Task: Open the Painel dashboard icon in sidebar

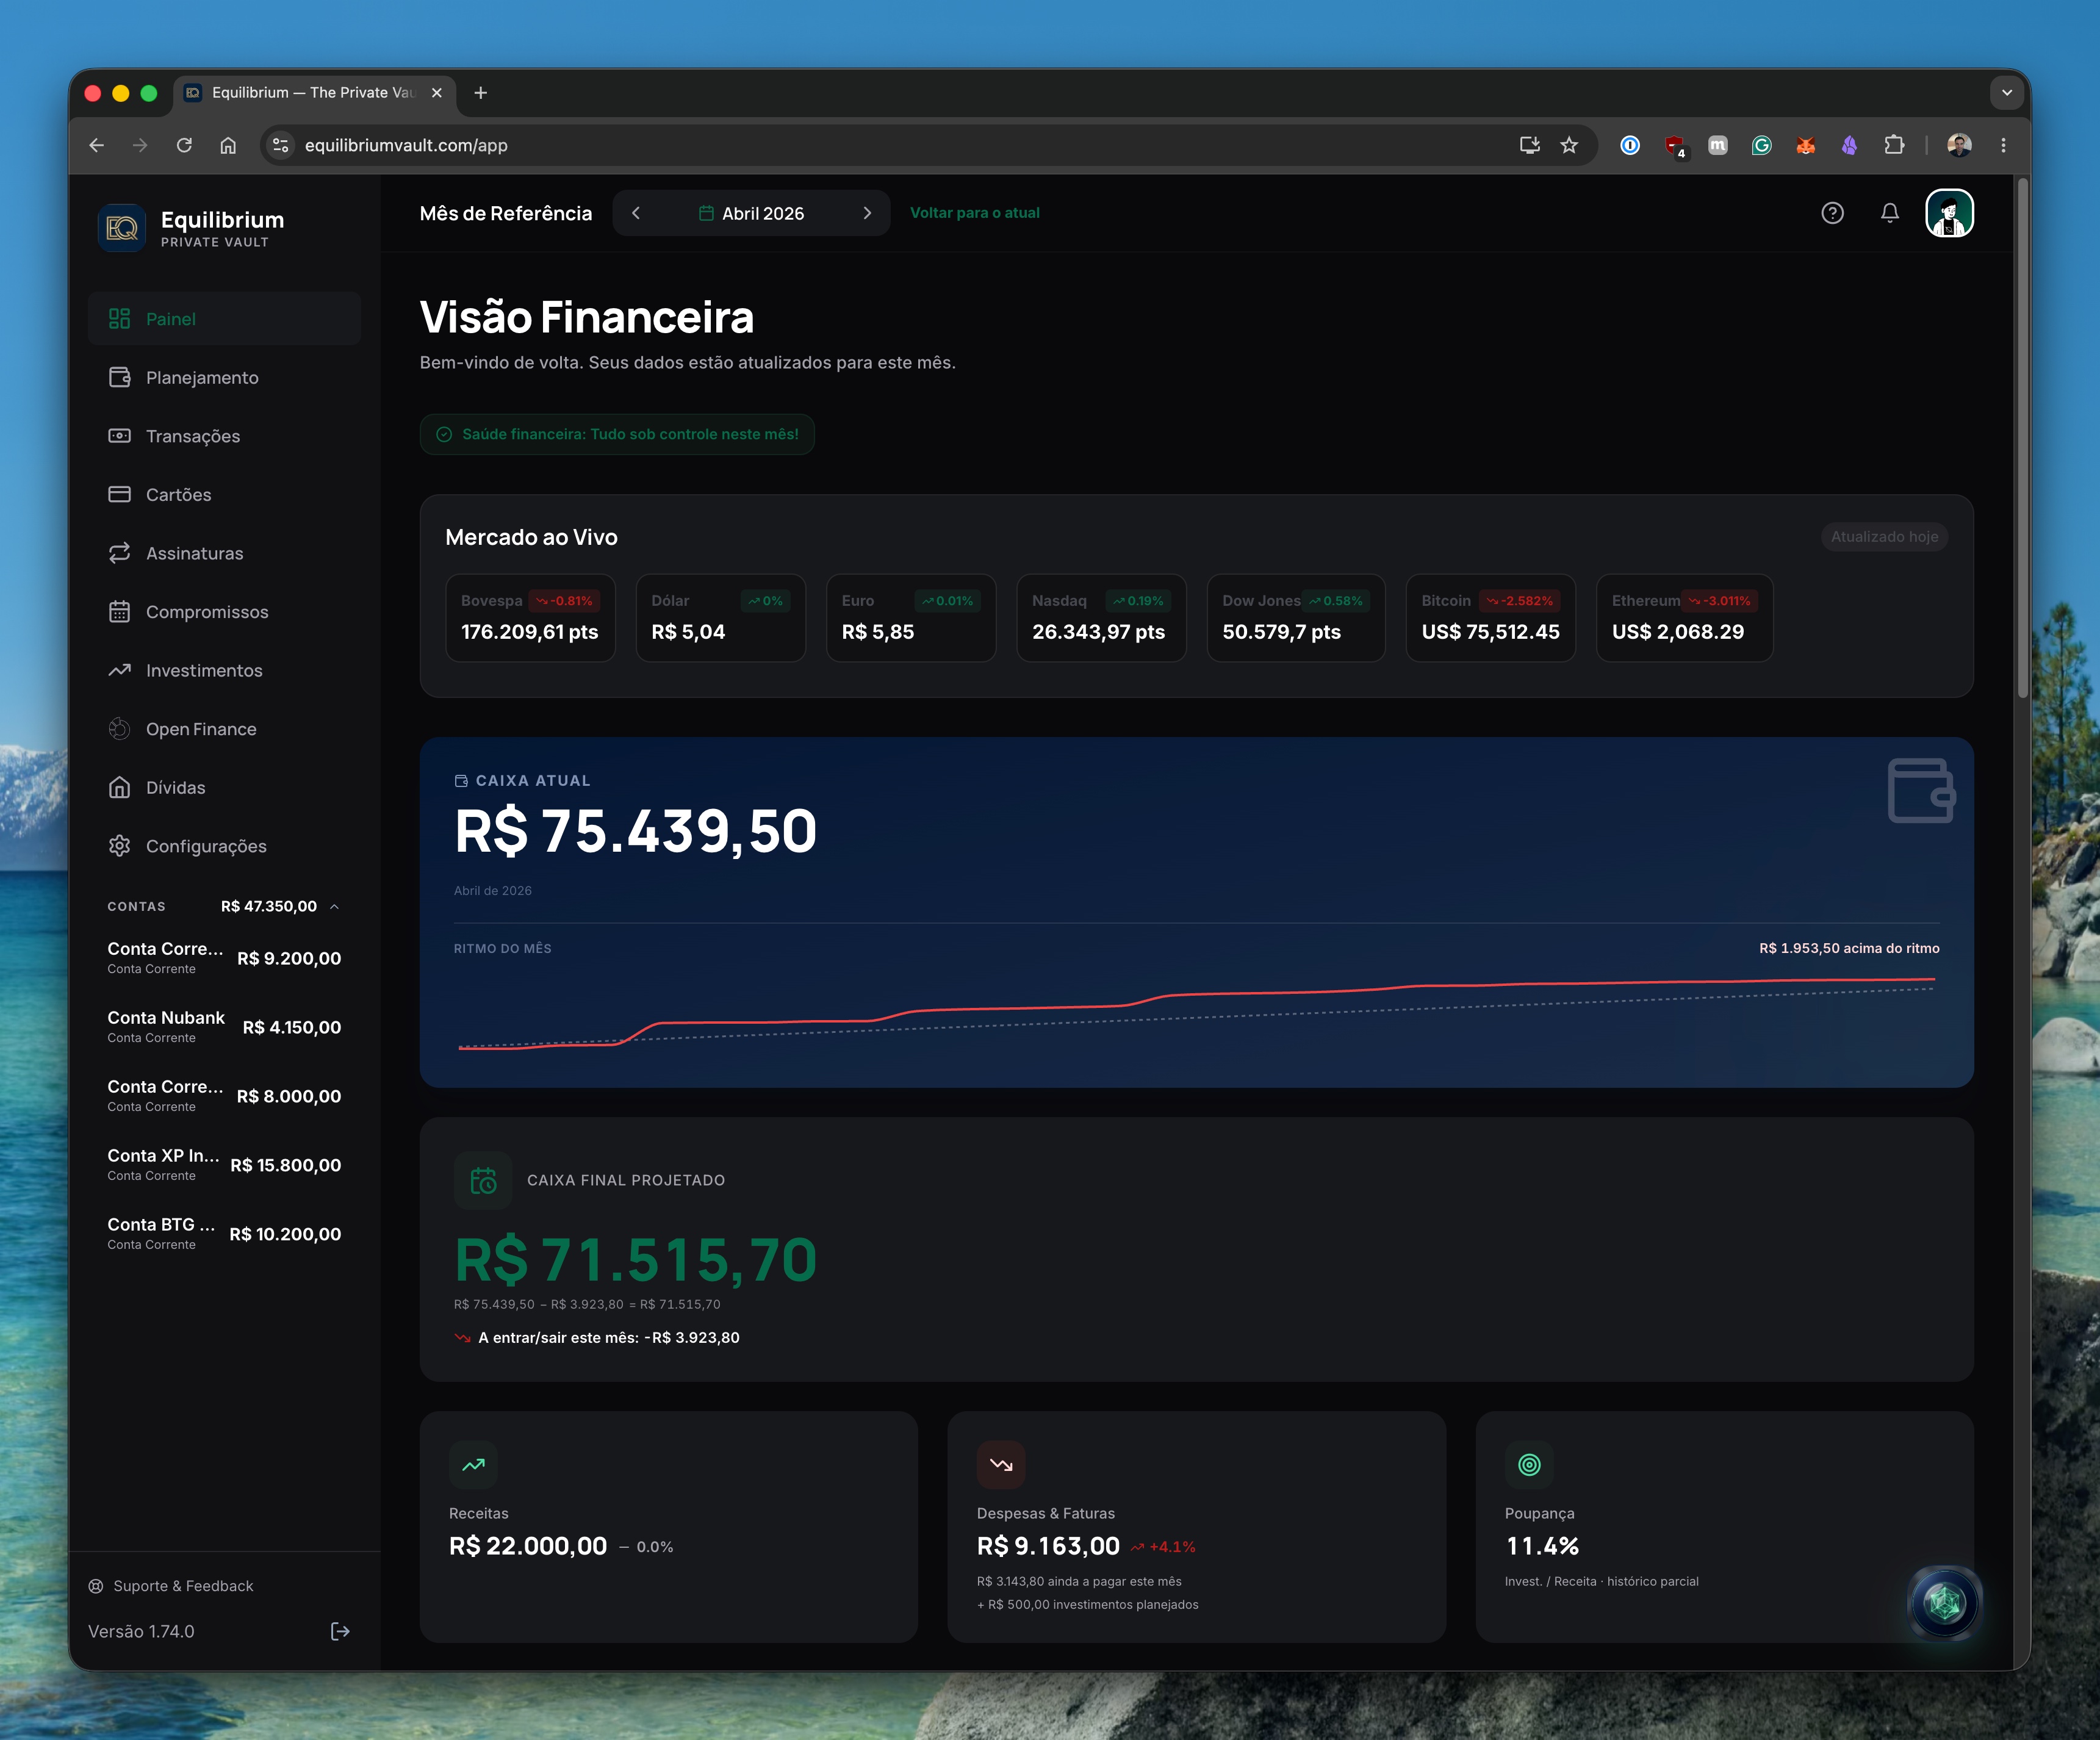Action: pyautogui.click(x=119, y=319)
